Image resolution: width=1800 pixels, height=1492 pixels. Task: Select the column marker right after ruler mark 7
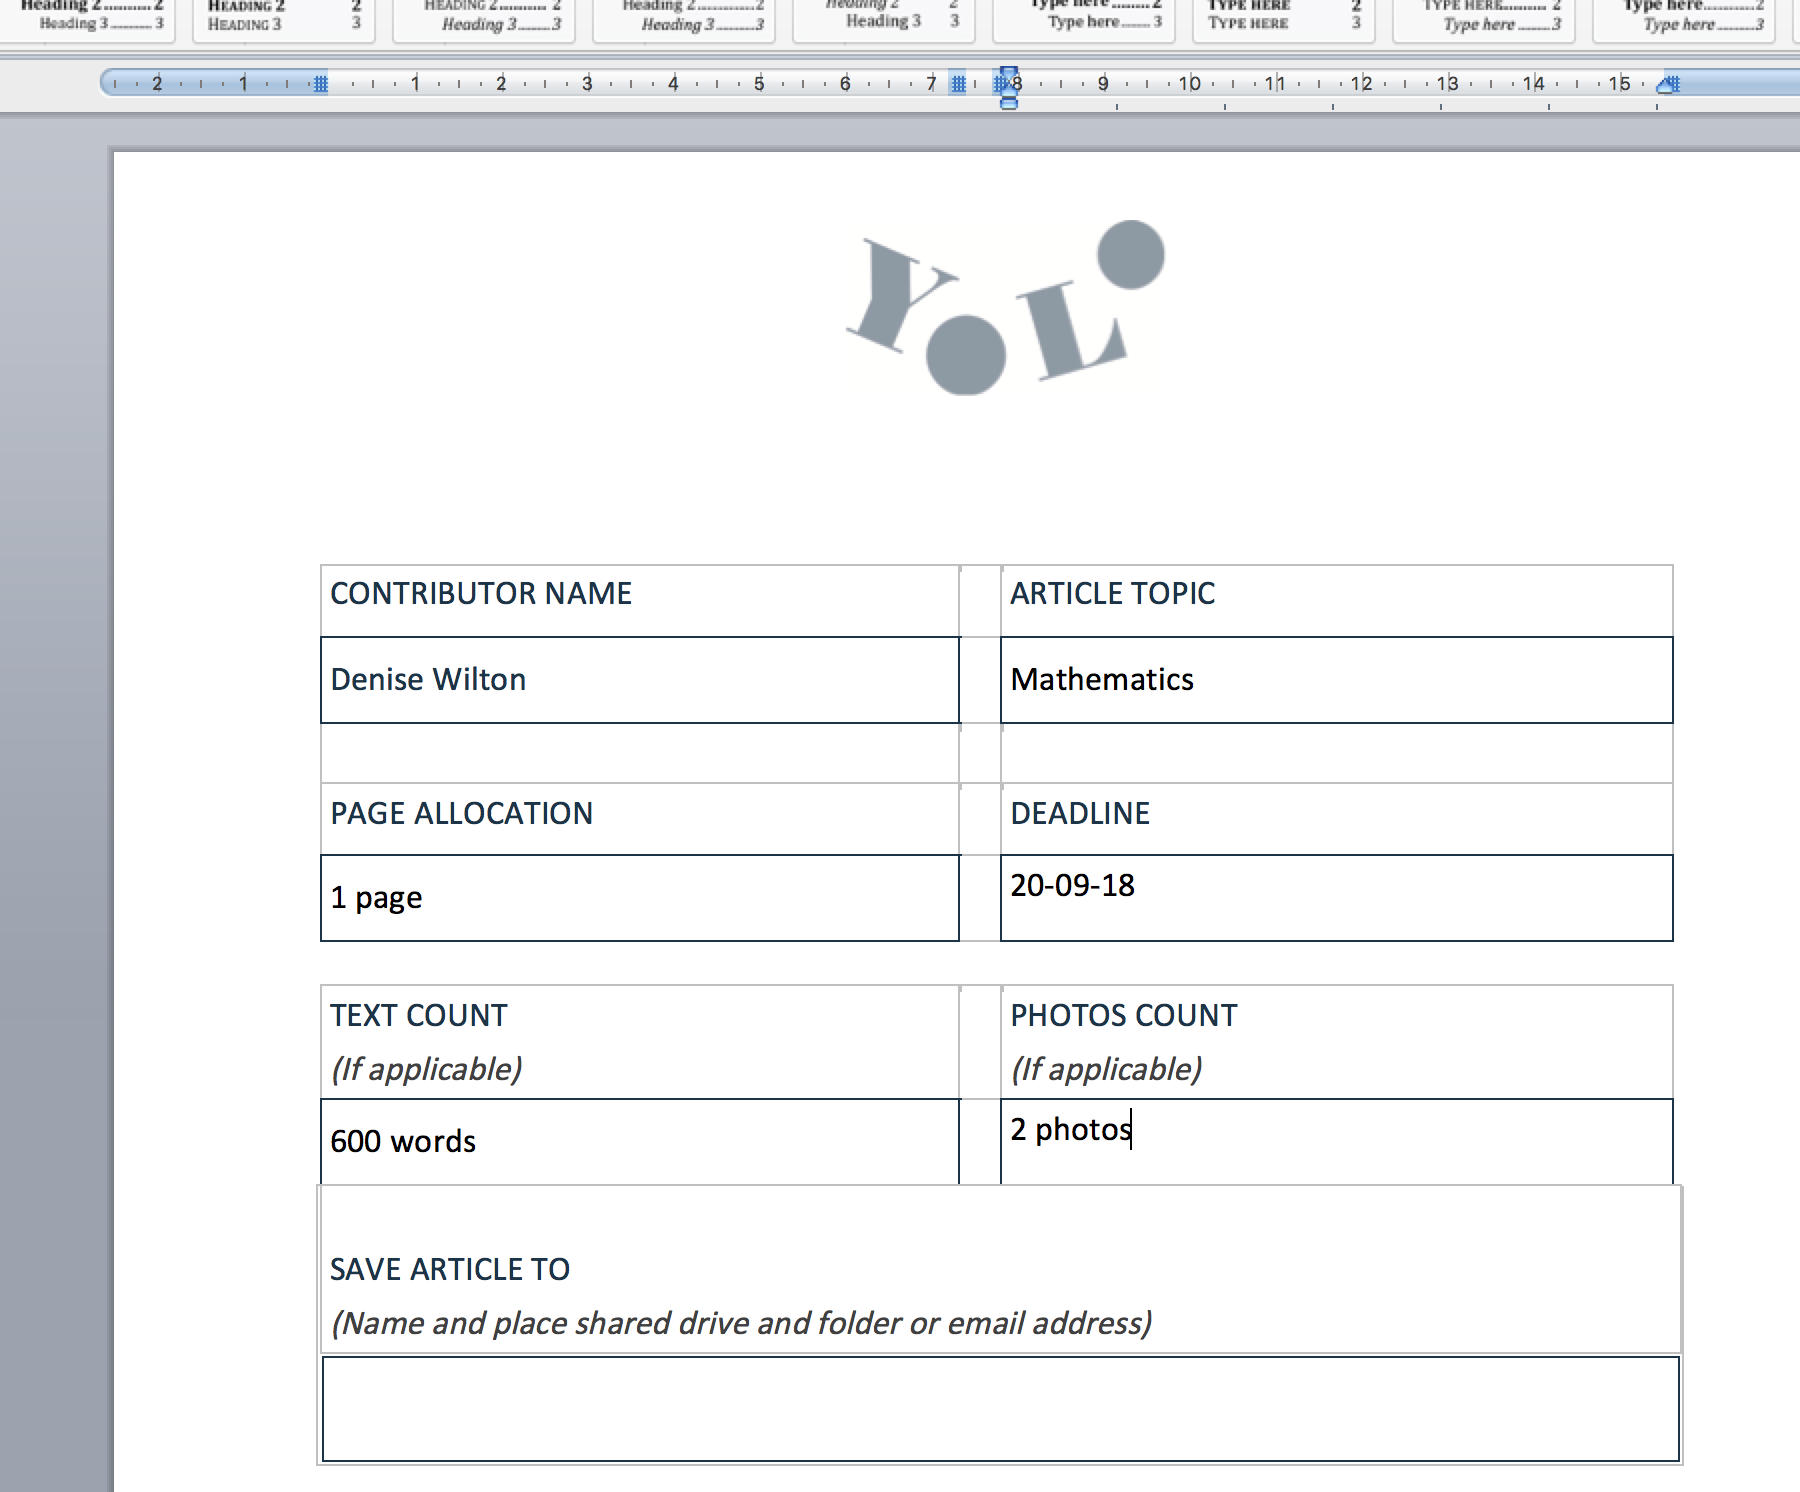pos(958,84)
